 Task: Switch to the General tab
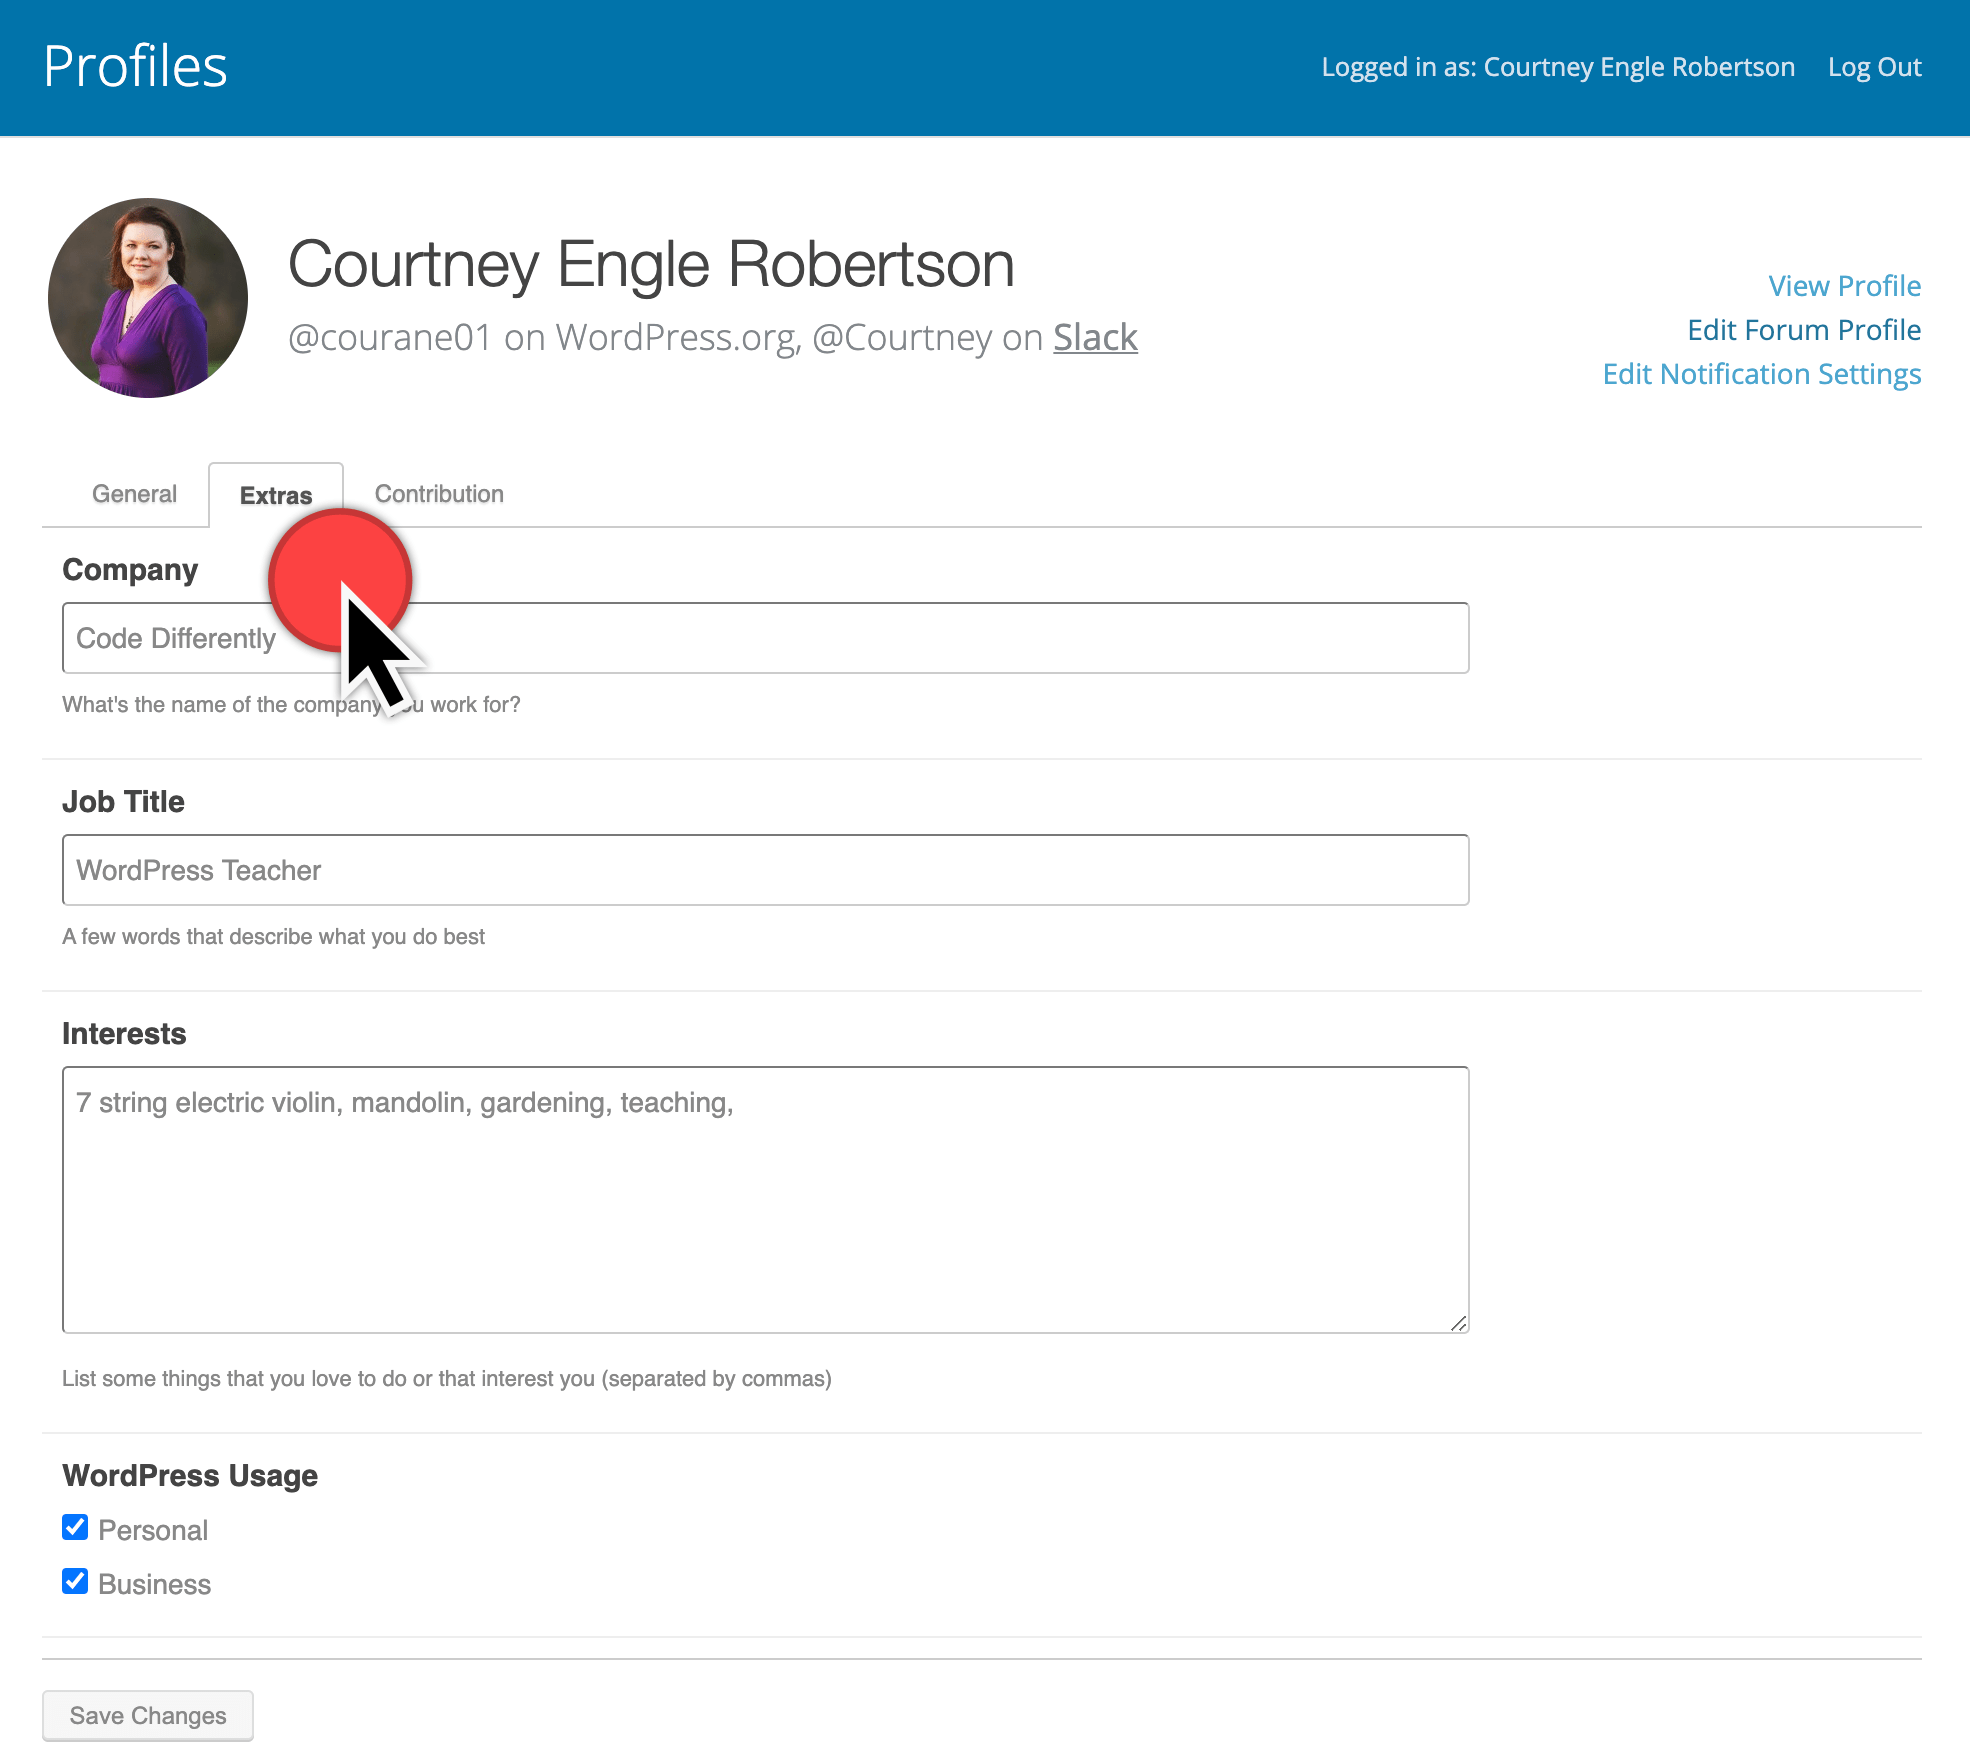[x=134, y=494]
